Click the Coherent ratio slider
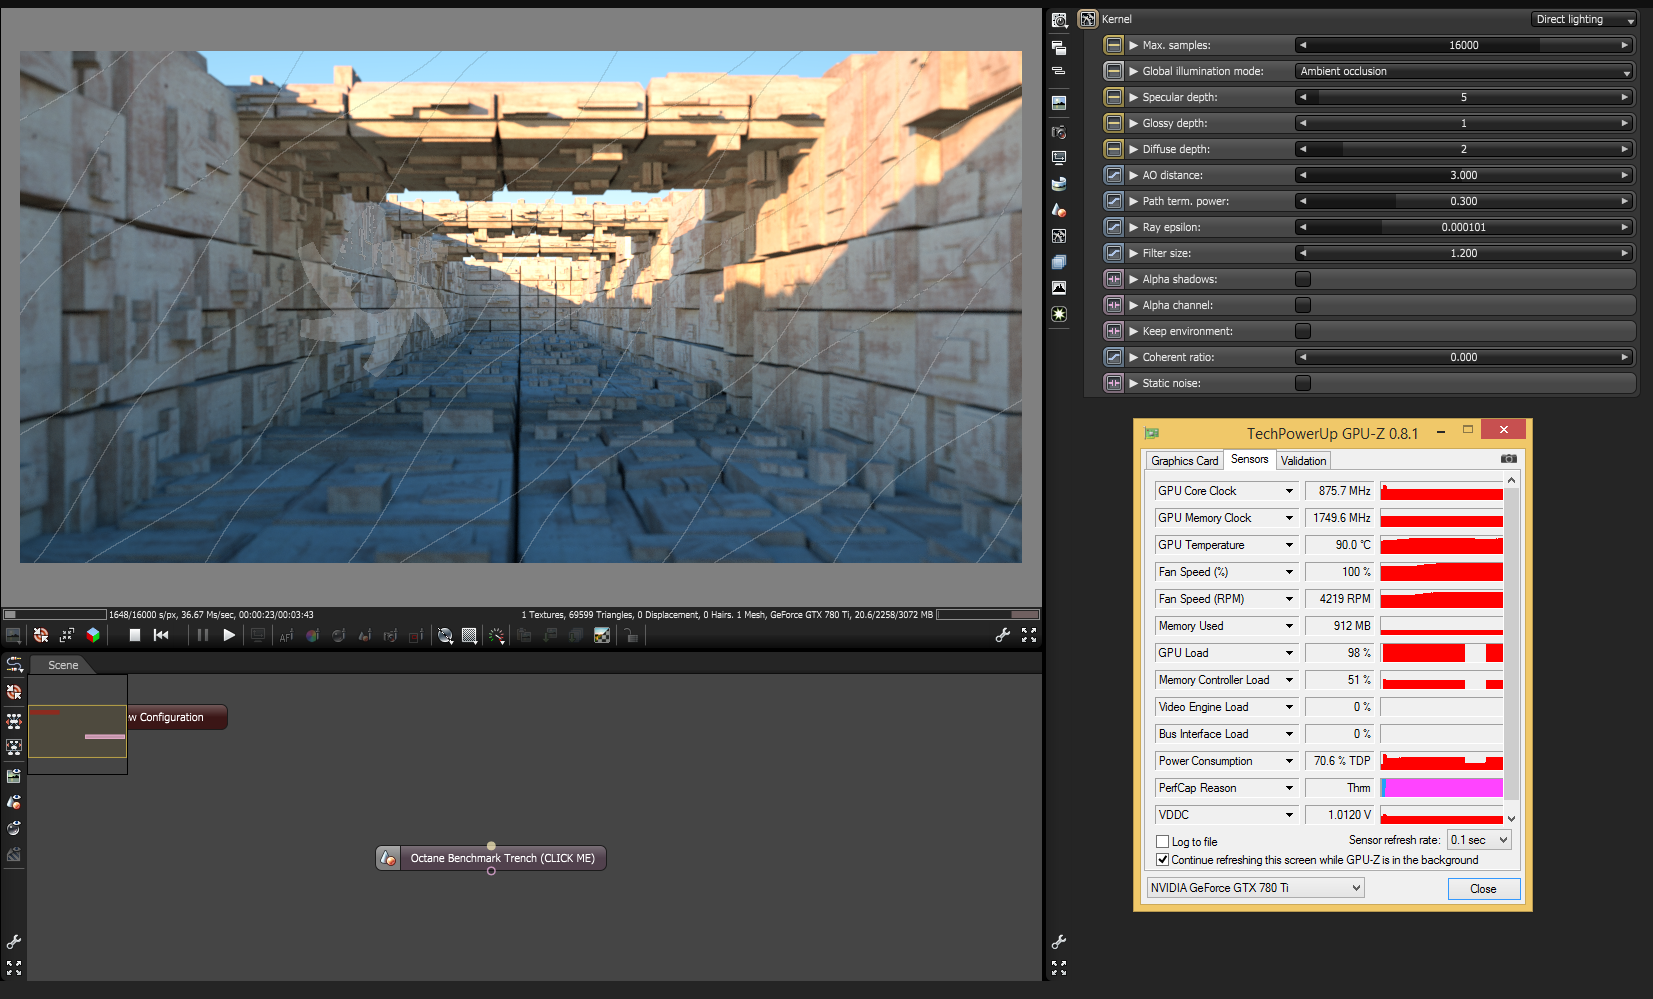 tap(1464, 357)
